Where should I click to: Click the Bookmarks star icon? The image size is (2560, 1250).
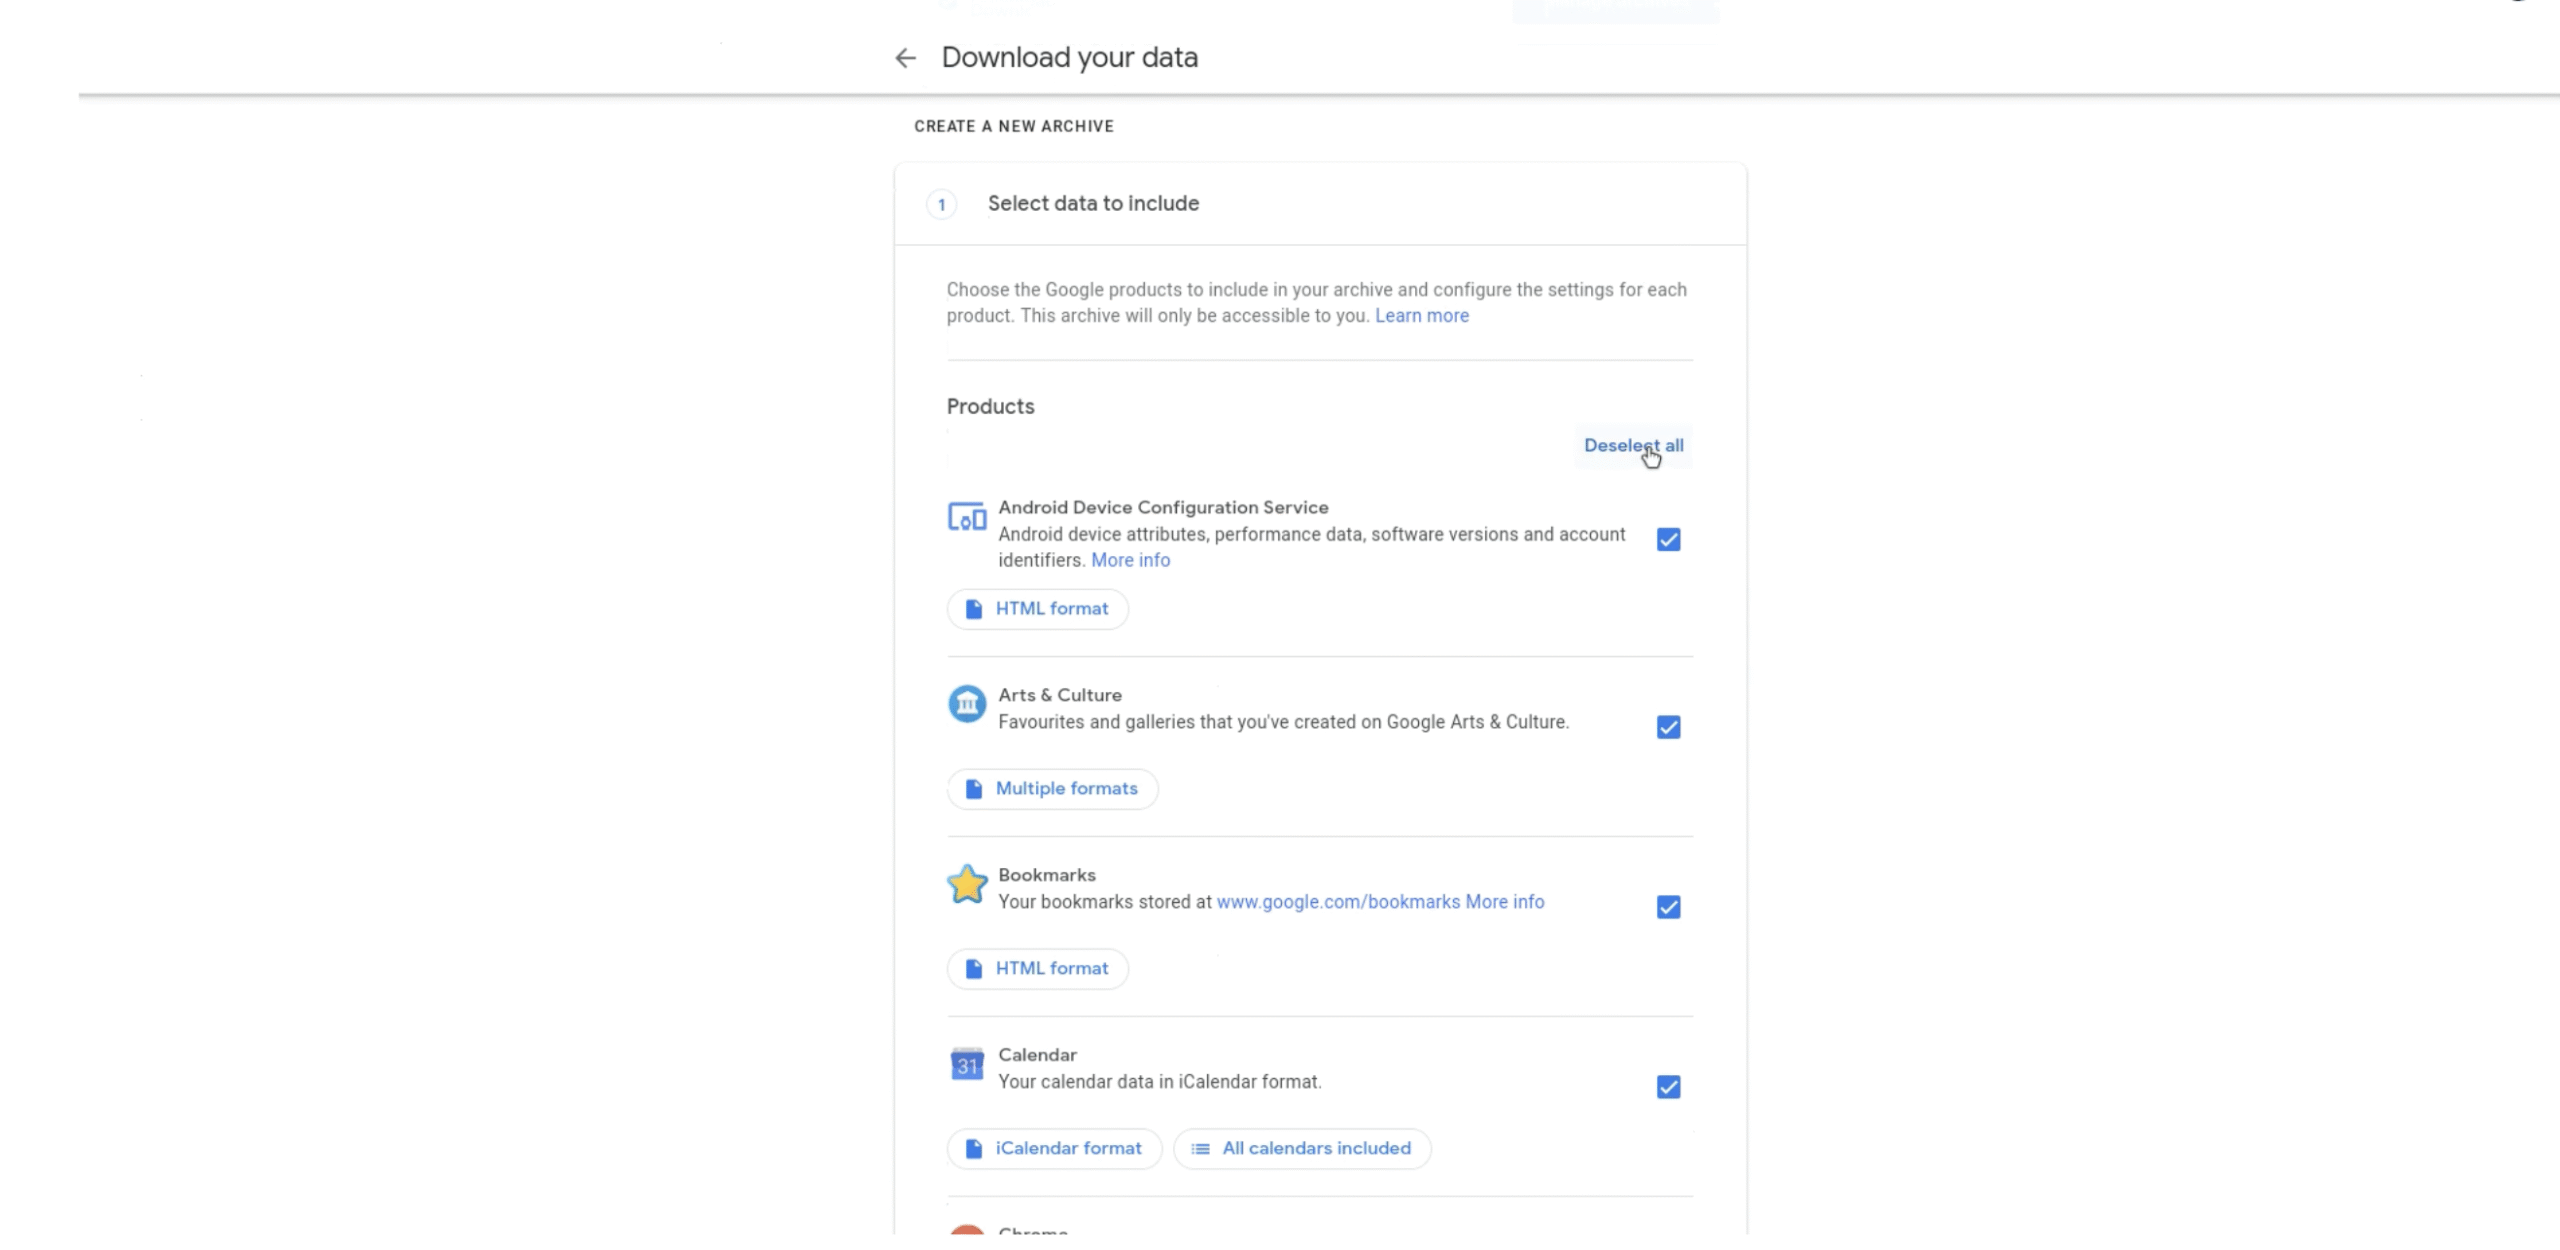coord(966,884)
